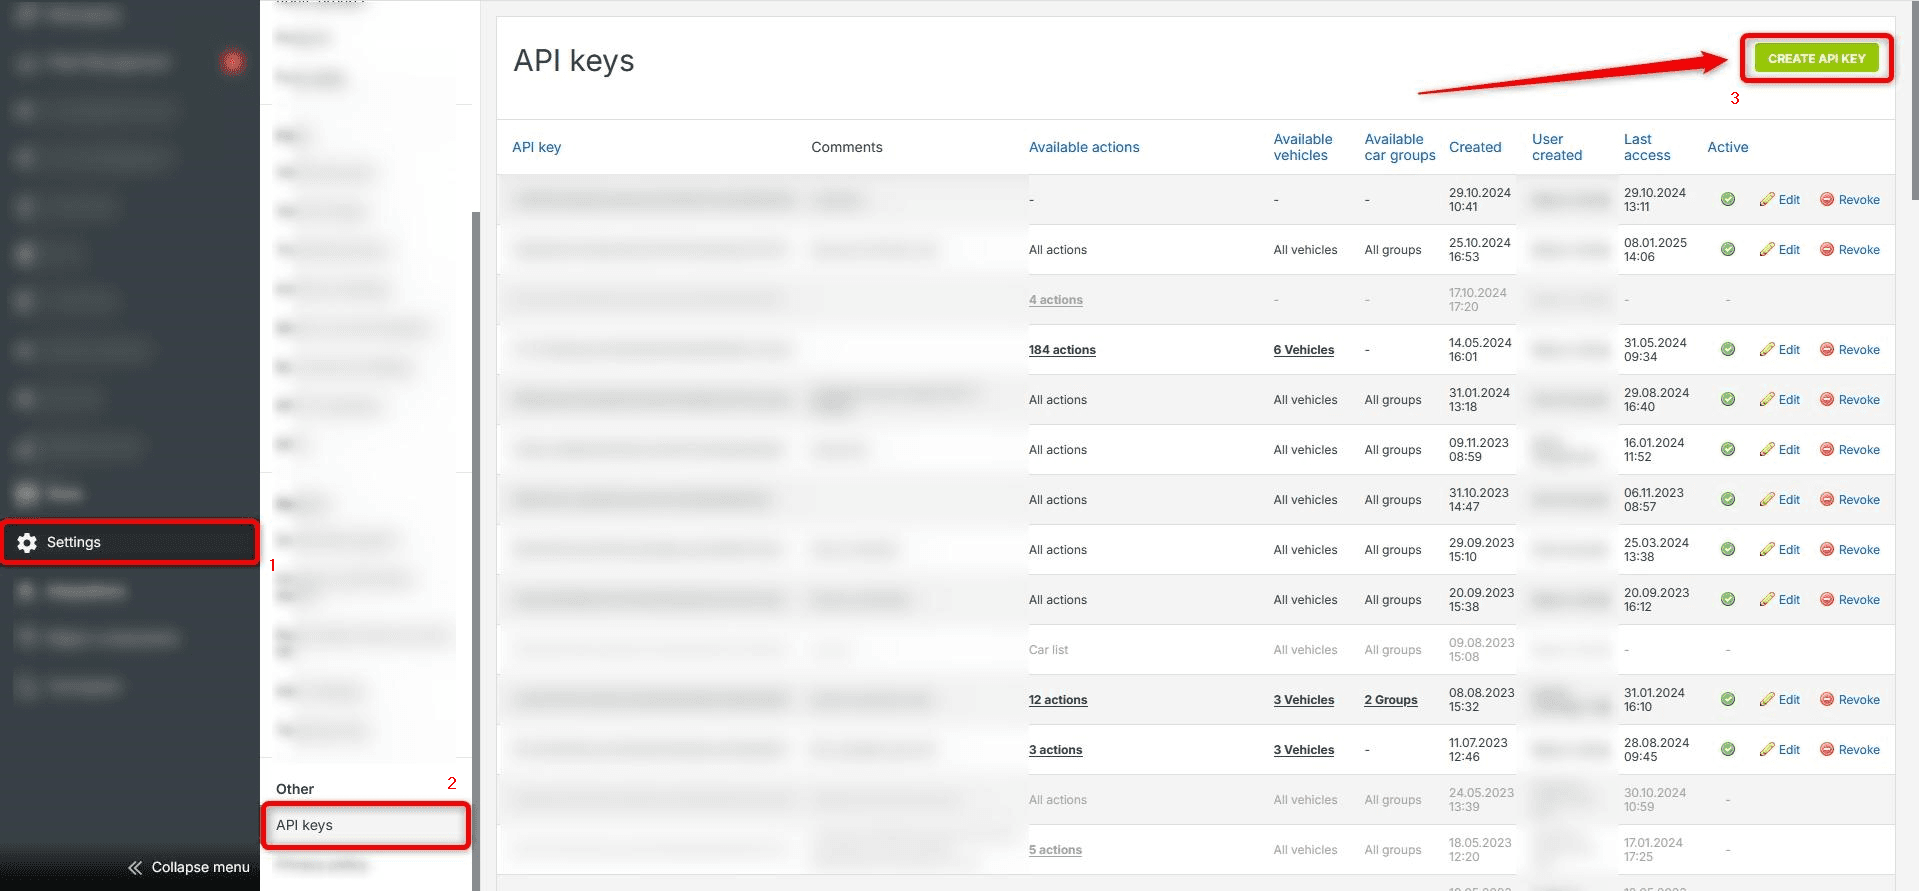
Task: Sort the table by the Created column header
Action: [1475, 147]
